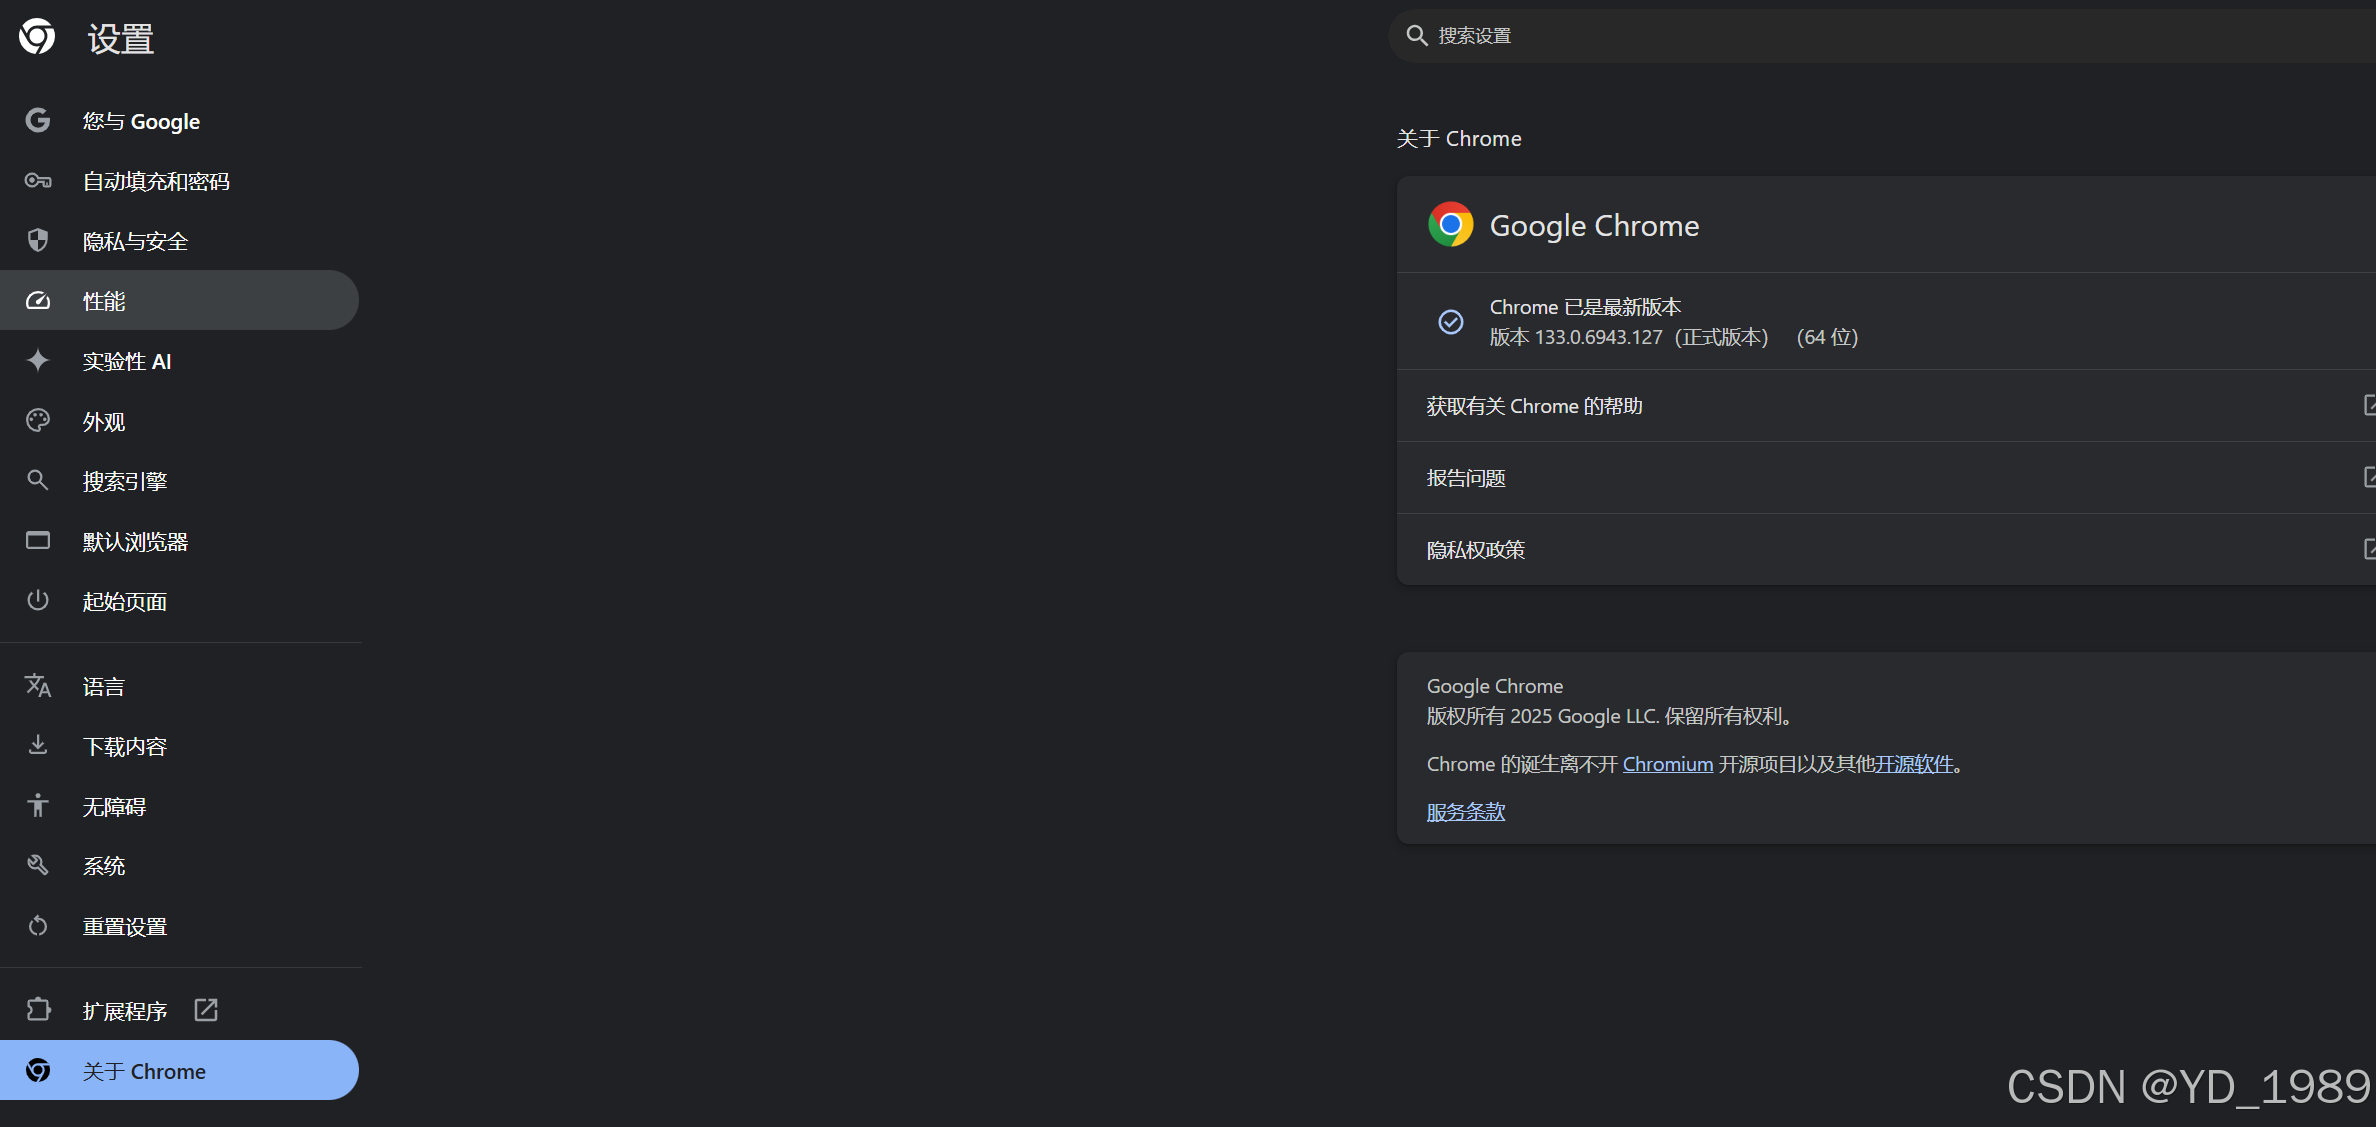Click the translate icon for 语言

tap(38, 686)
